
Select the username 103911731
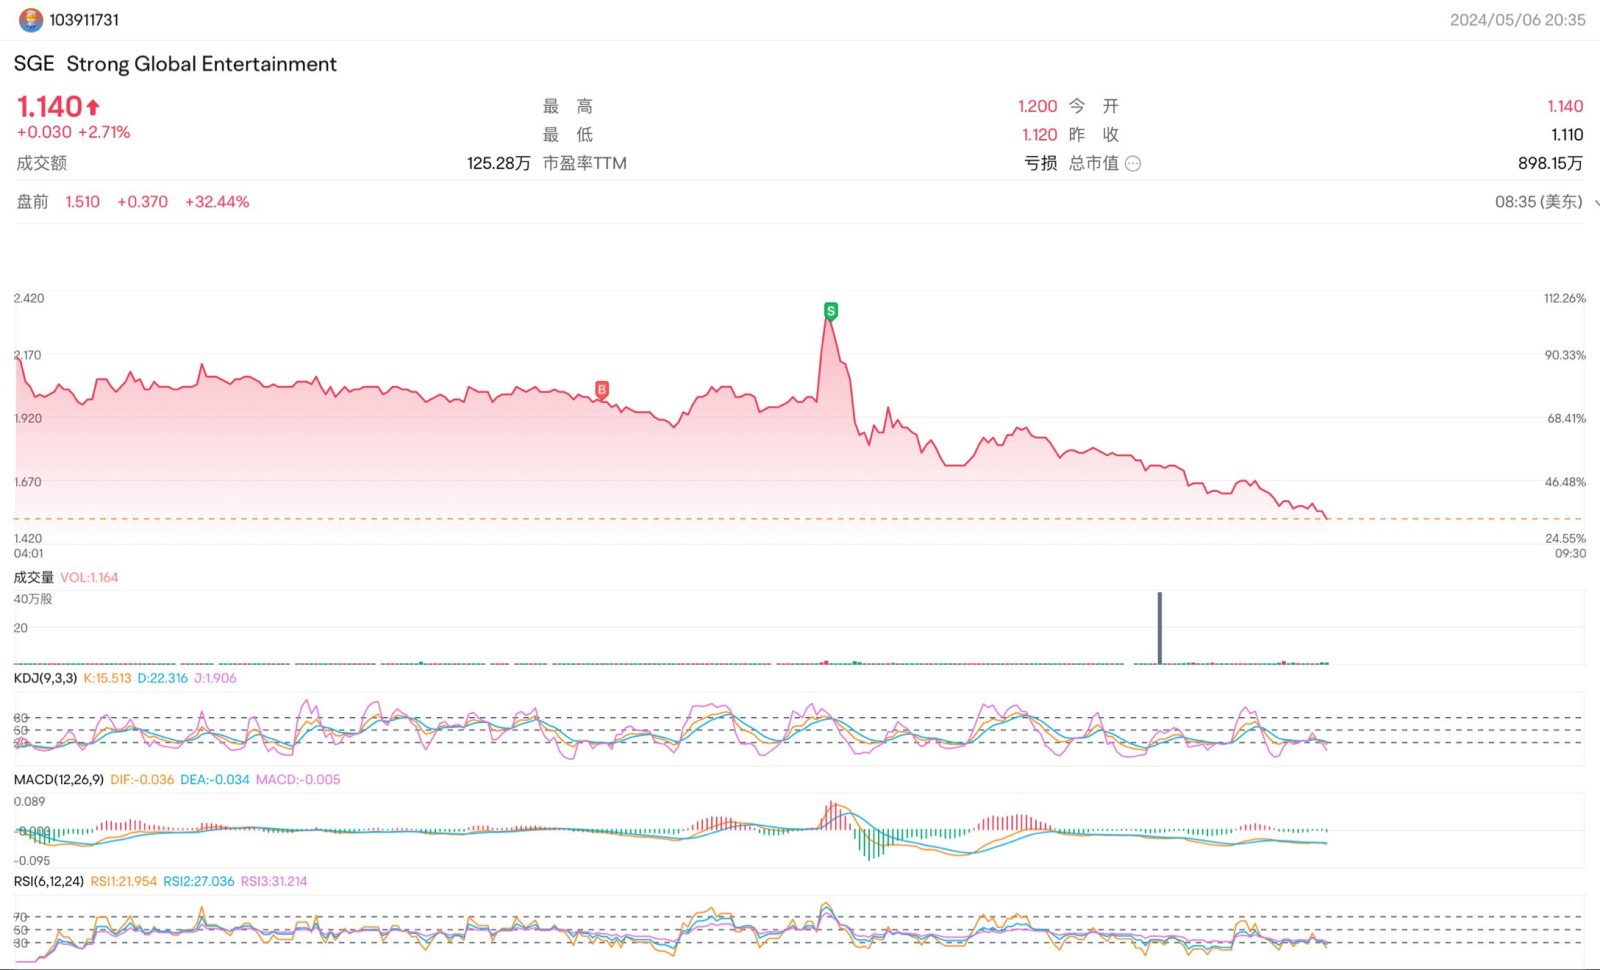84,20
